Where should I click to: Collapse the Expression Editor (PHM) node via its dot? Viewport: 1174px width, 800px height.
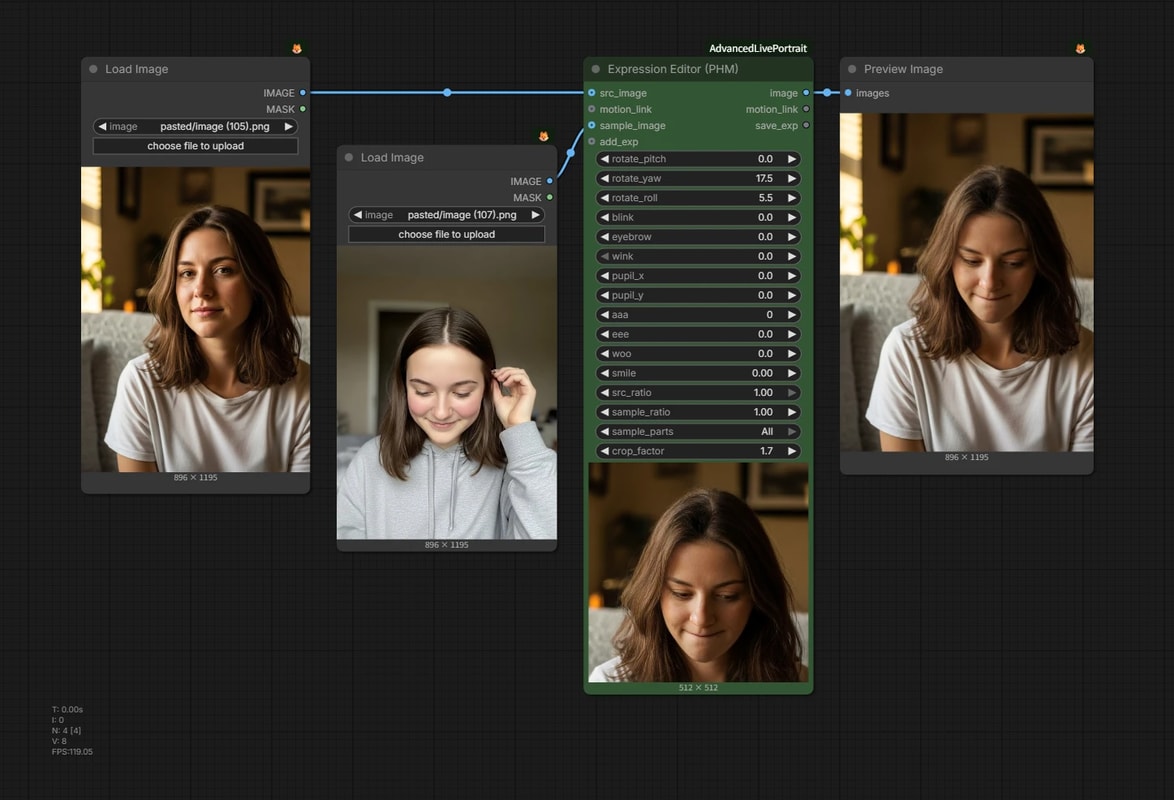click(x=596, y=69)
